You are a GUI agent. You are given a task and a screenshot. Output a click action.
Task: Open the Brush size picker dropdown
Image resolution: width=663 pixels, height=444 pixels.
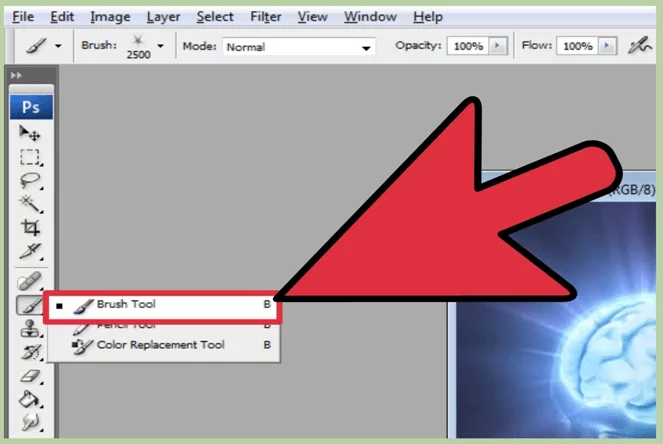pyautogui.click(x=160, y=46)
